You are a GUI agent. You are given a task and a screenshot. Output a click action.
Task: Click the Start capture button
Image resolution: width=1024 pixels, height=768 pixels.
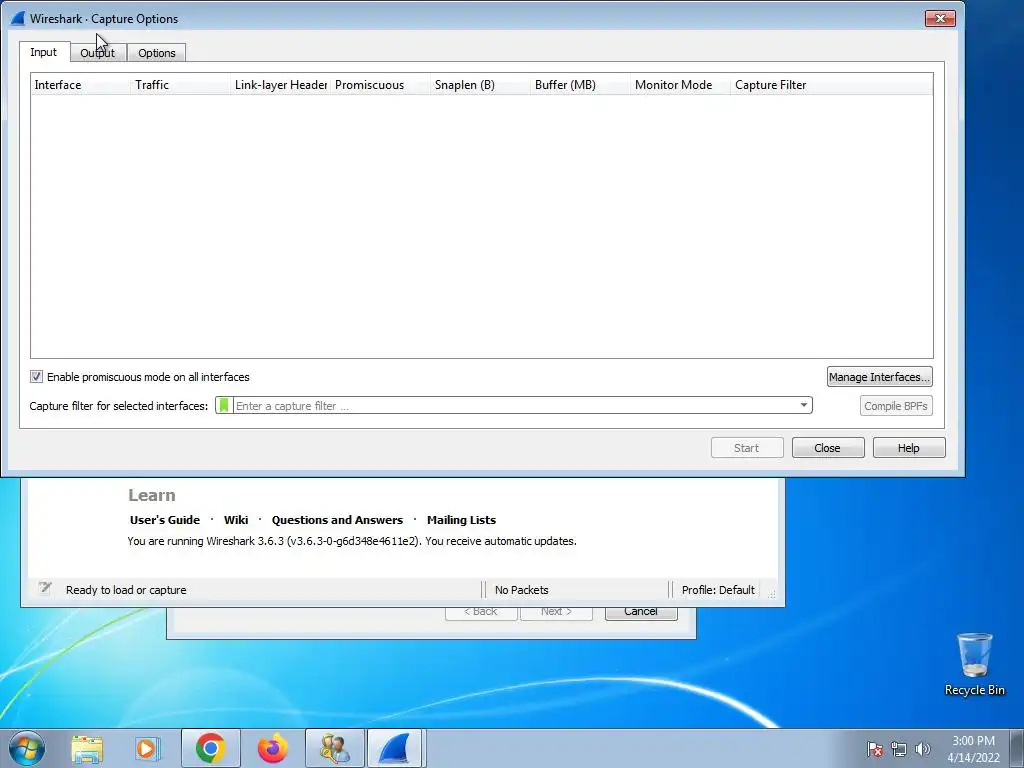pyautogui.click(x=746, y=448)
